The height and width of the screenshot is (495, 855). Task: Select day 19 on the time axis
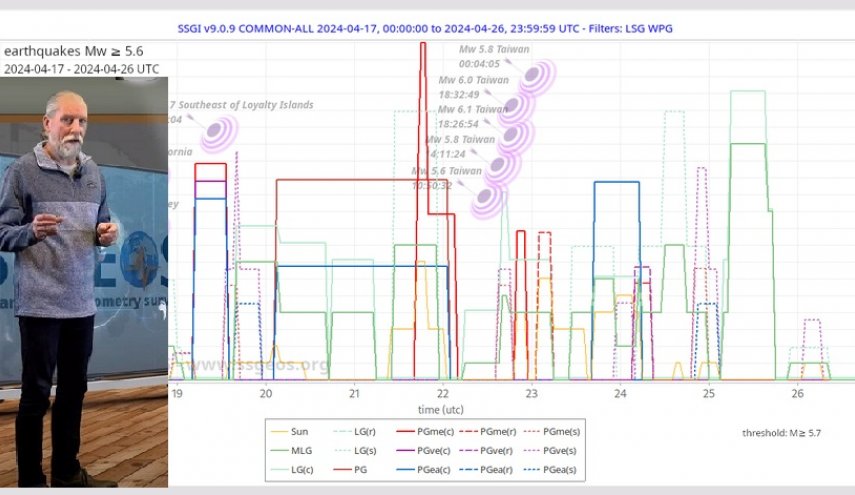point(177,393)
